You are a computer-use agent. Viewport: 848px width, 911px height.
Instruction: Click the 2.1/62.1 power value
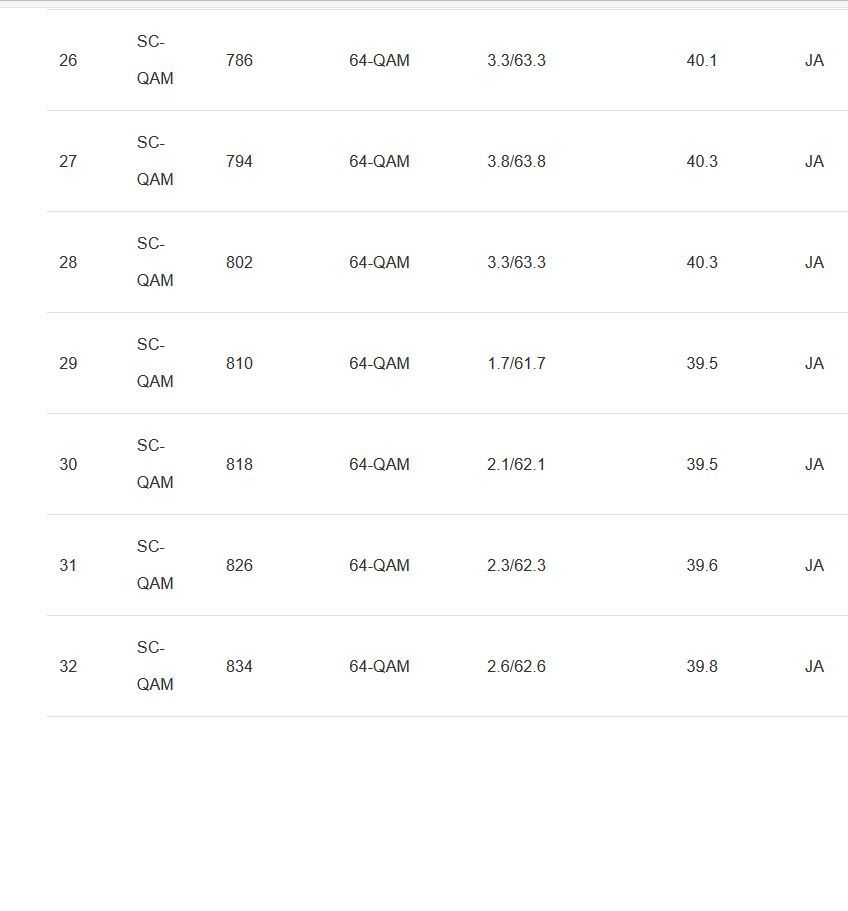516,465
